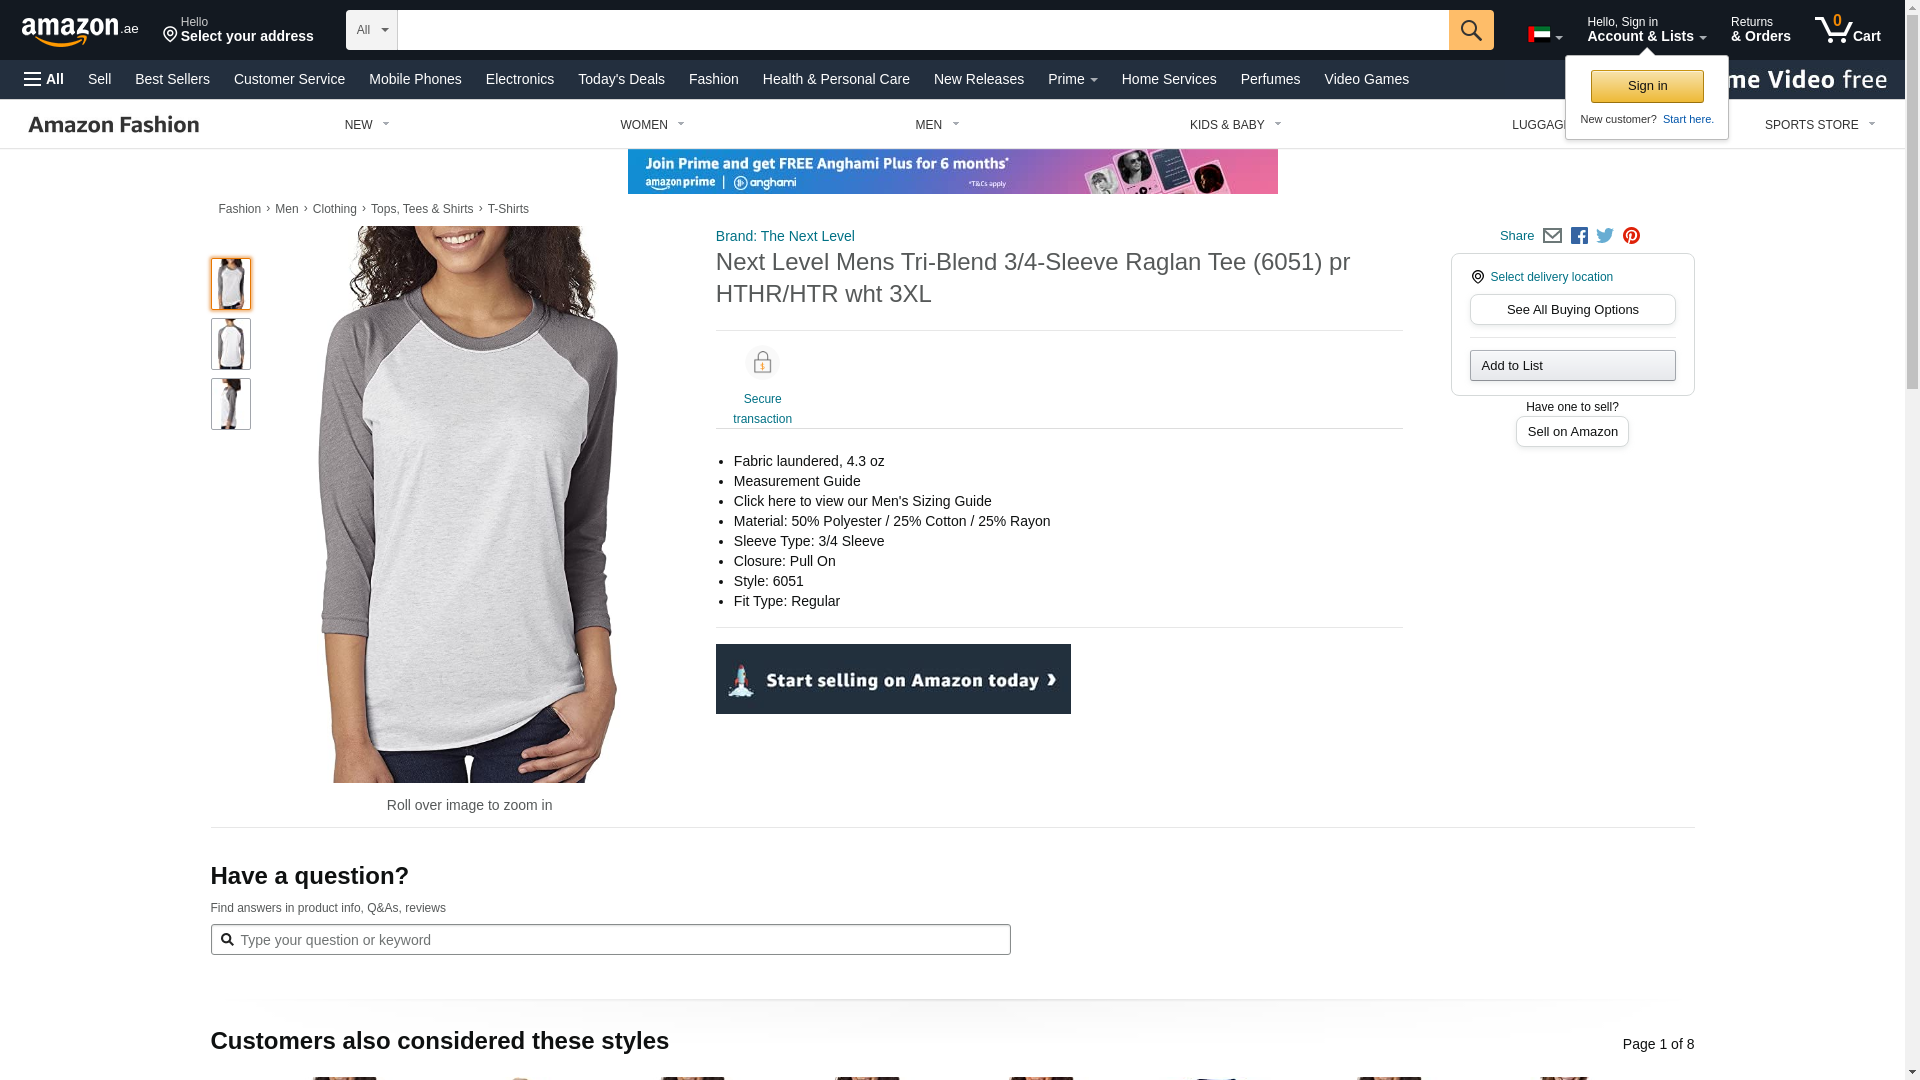Expand the KIDS & BABY menu

[1235, 125]
